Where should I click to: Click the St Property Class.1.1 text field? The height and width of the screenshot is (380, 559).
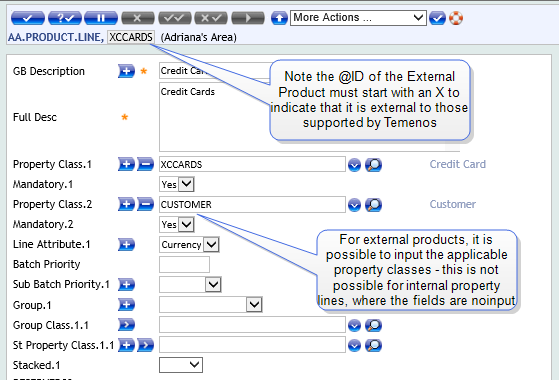tap(252, 345)
